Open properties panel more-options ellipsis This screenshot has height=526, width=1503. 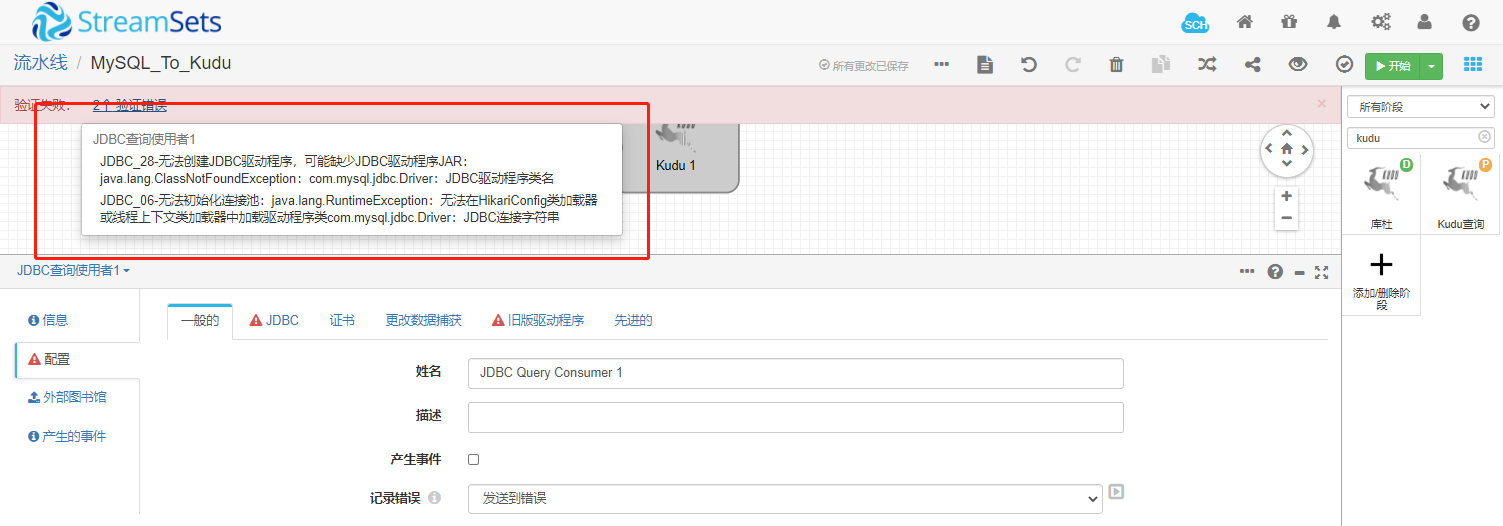tap(1247, 271)
